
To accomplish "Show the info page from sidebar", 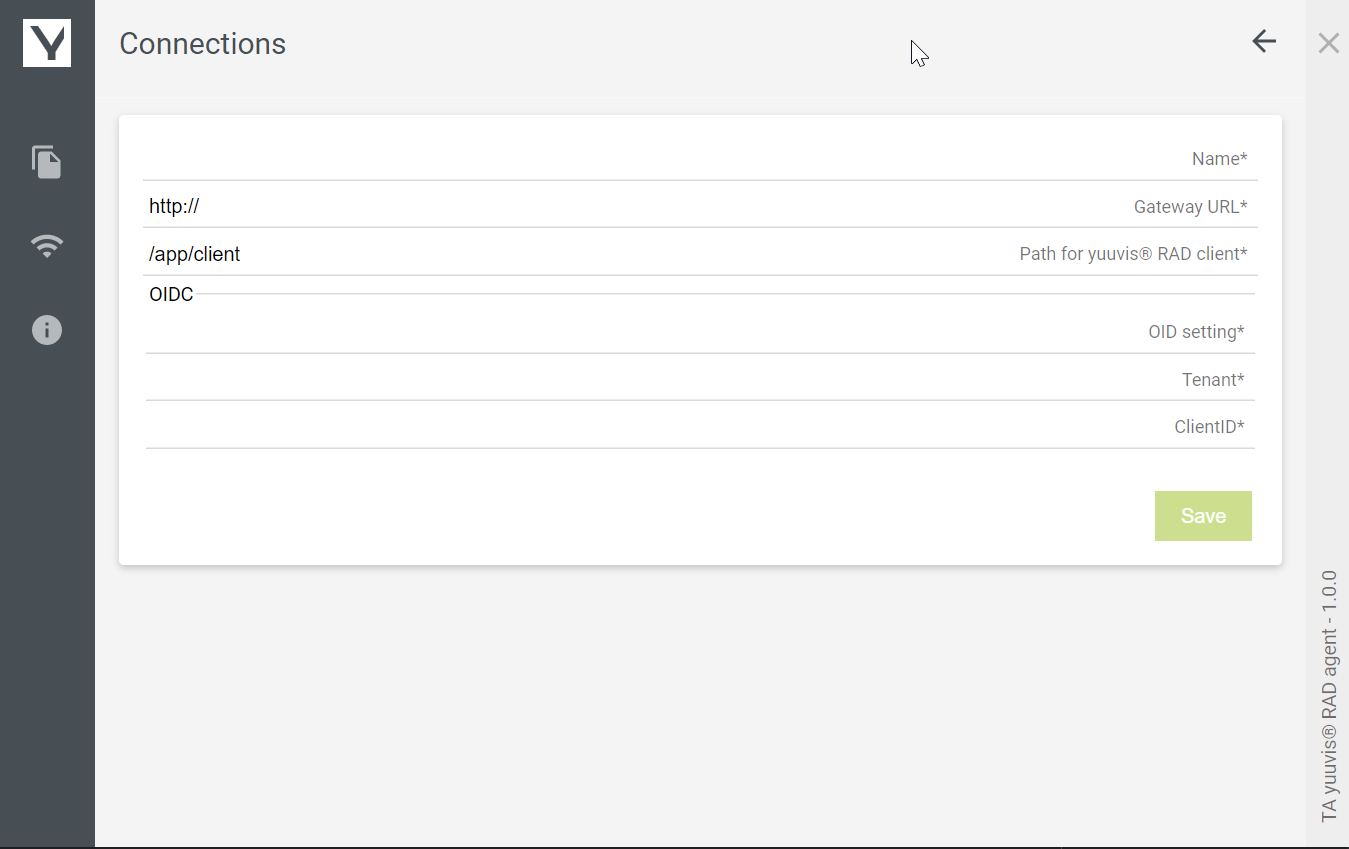I will click(47, 330).
